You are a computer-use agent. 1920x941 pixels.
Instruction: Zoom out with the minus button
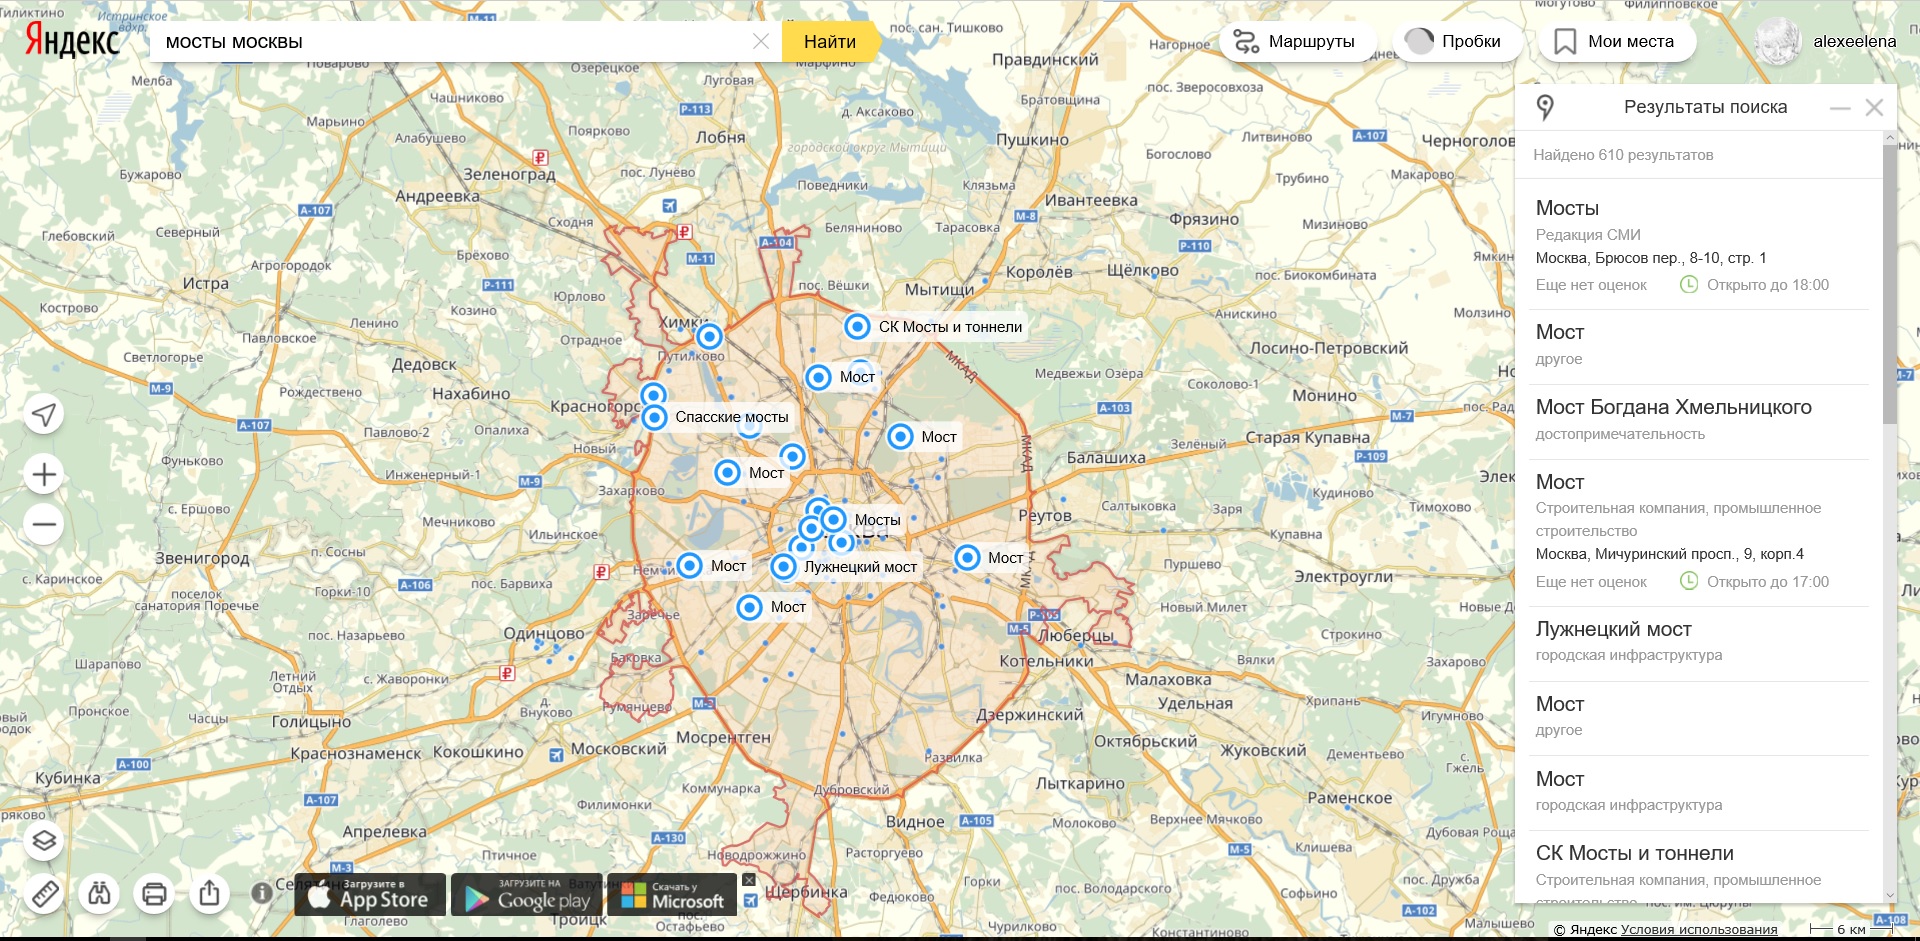coord(44,524)
